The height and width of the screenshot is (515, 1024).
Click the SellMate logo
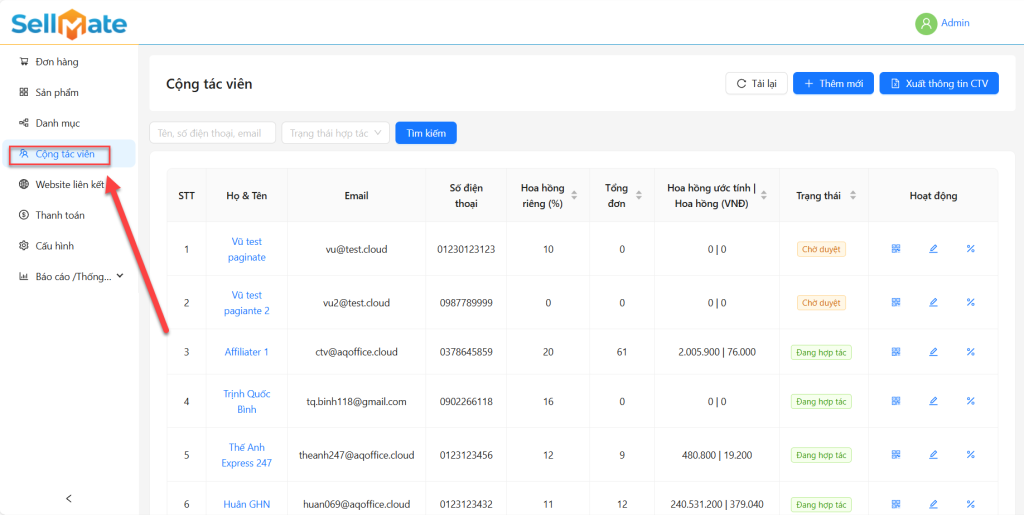70,22
